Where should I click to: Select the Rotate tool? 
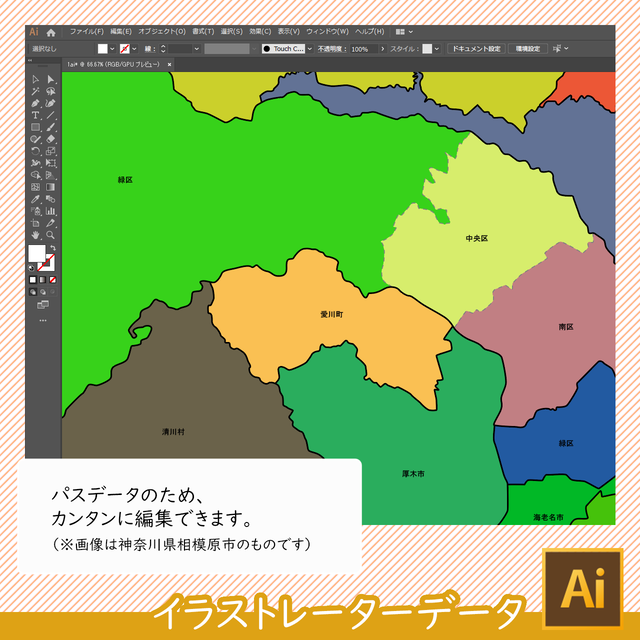[x=36, y=151]
